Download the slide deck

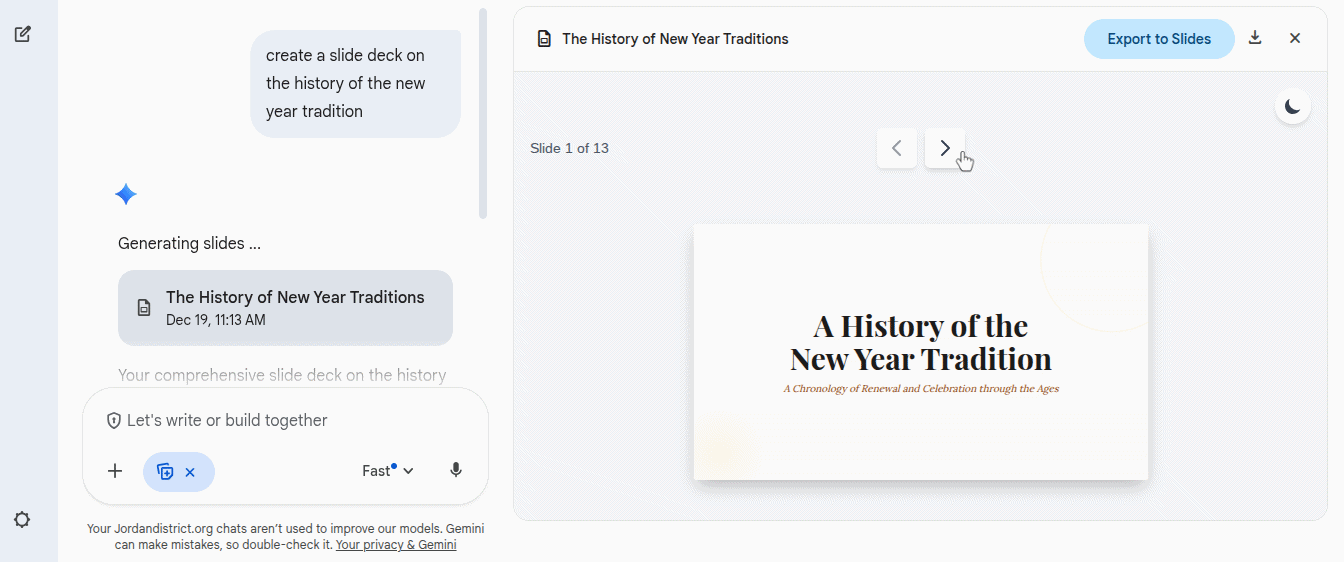[x=1255, y=38]
